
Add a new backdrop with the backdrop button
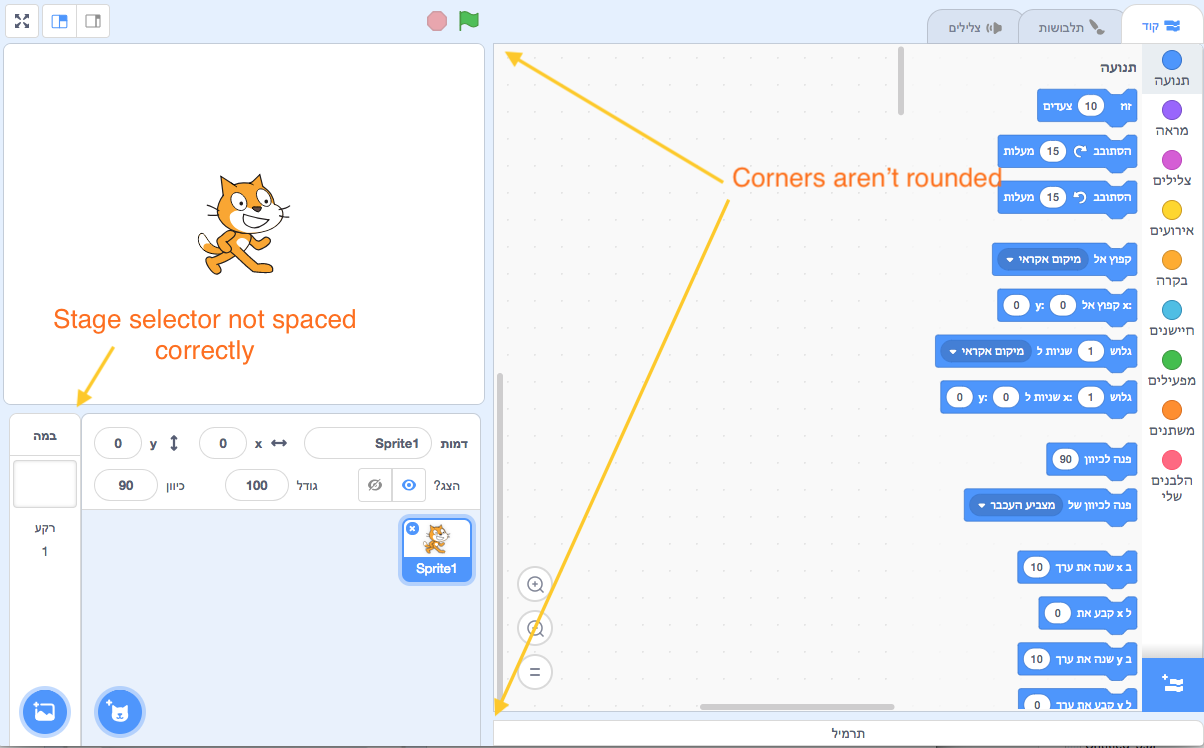pyautogui.click(x=44, y=712)
